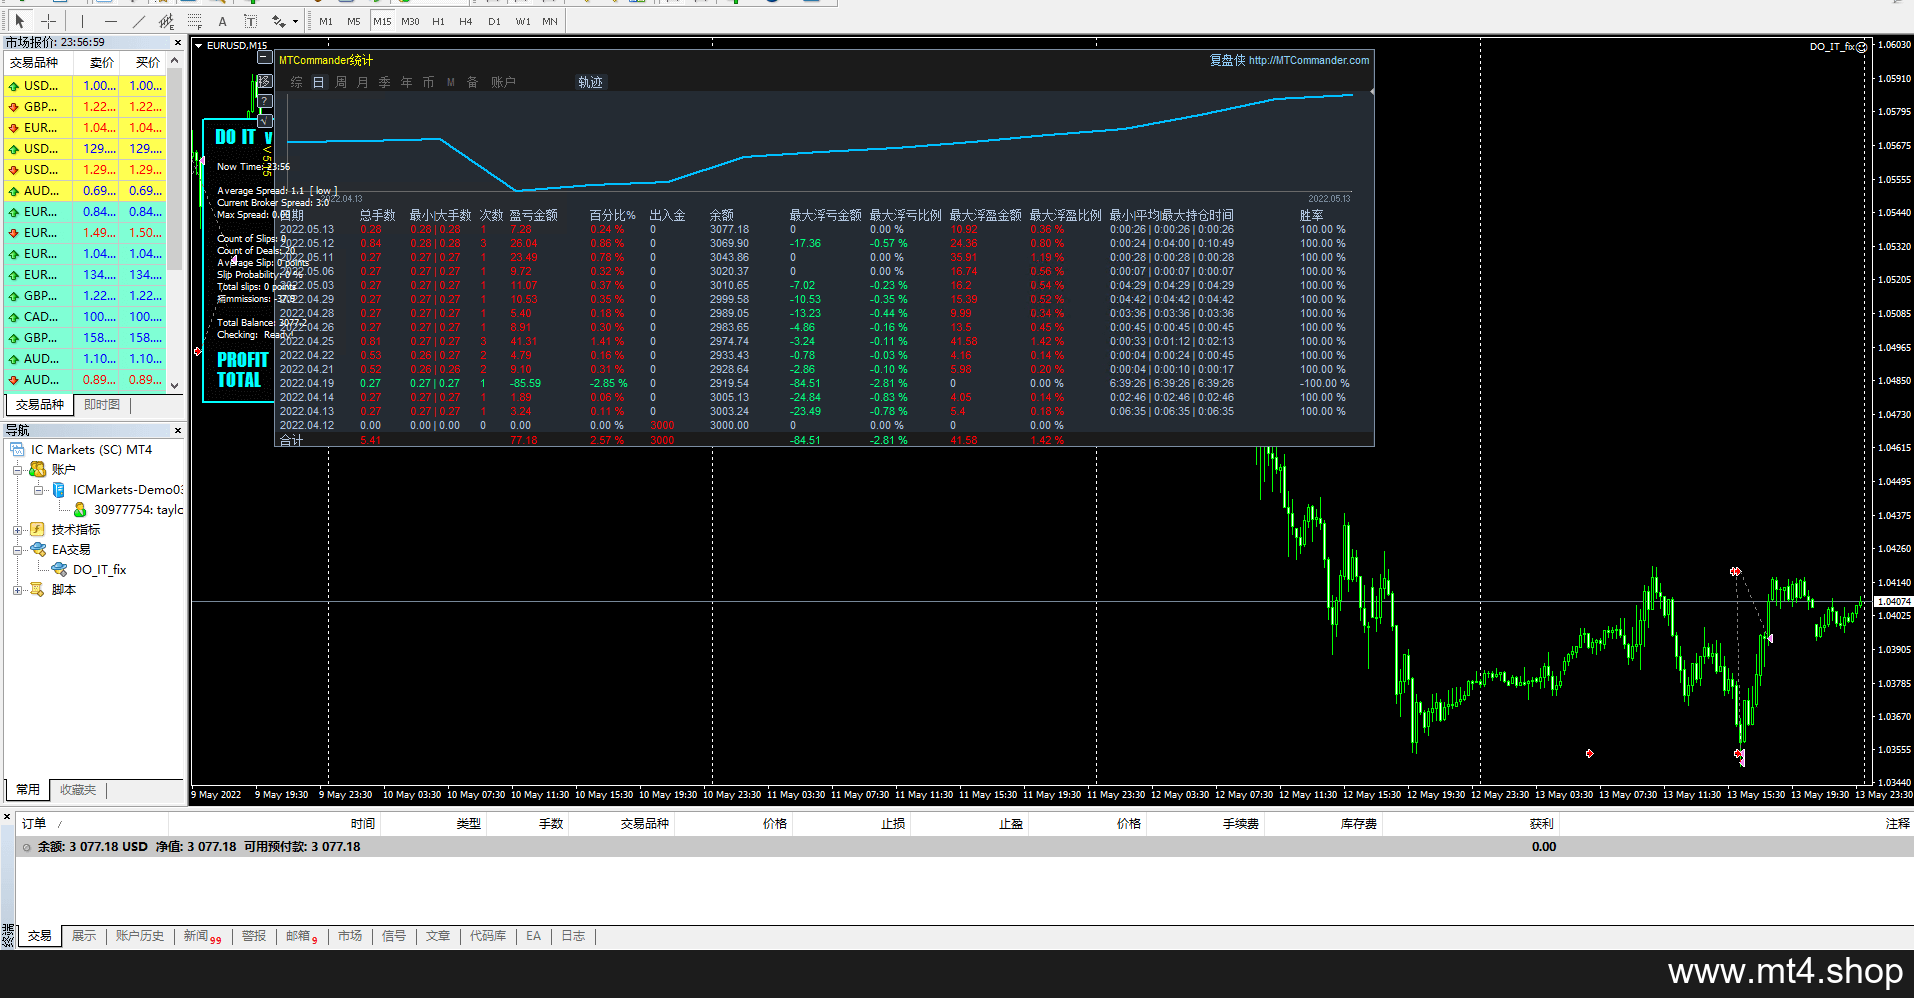
Task: Click the 买价 column header
Action: tap(143, 62)
